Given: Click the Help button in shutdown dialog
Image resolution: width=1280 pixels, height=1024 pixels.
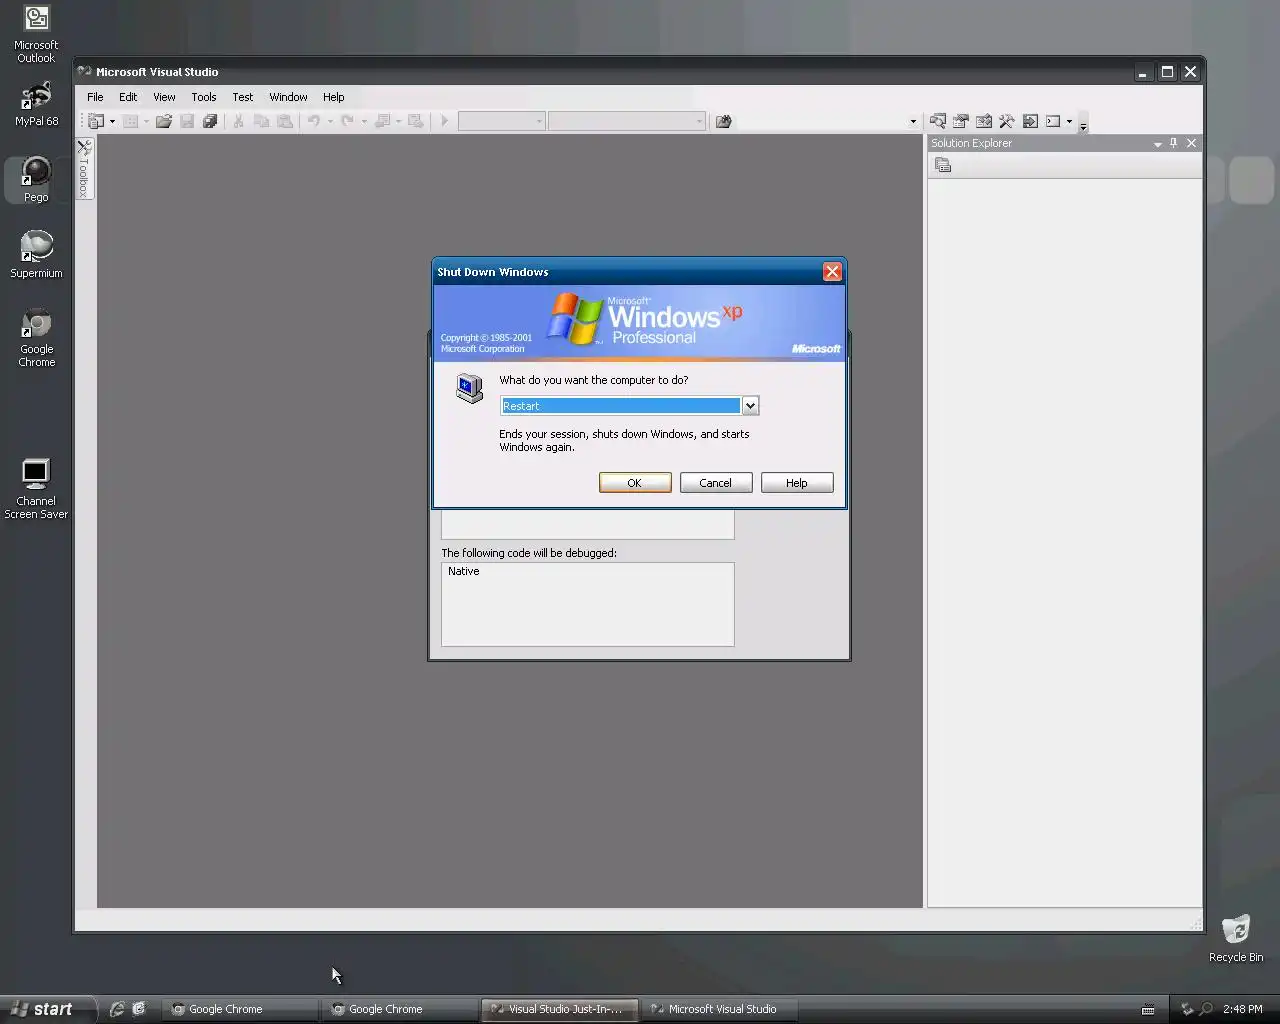Looking at the screenshot, I should pyautogui.click(x=797, y=483).
